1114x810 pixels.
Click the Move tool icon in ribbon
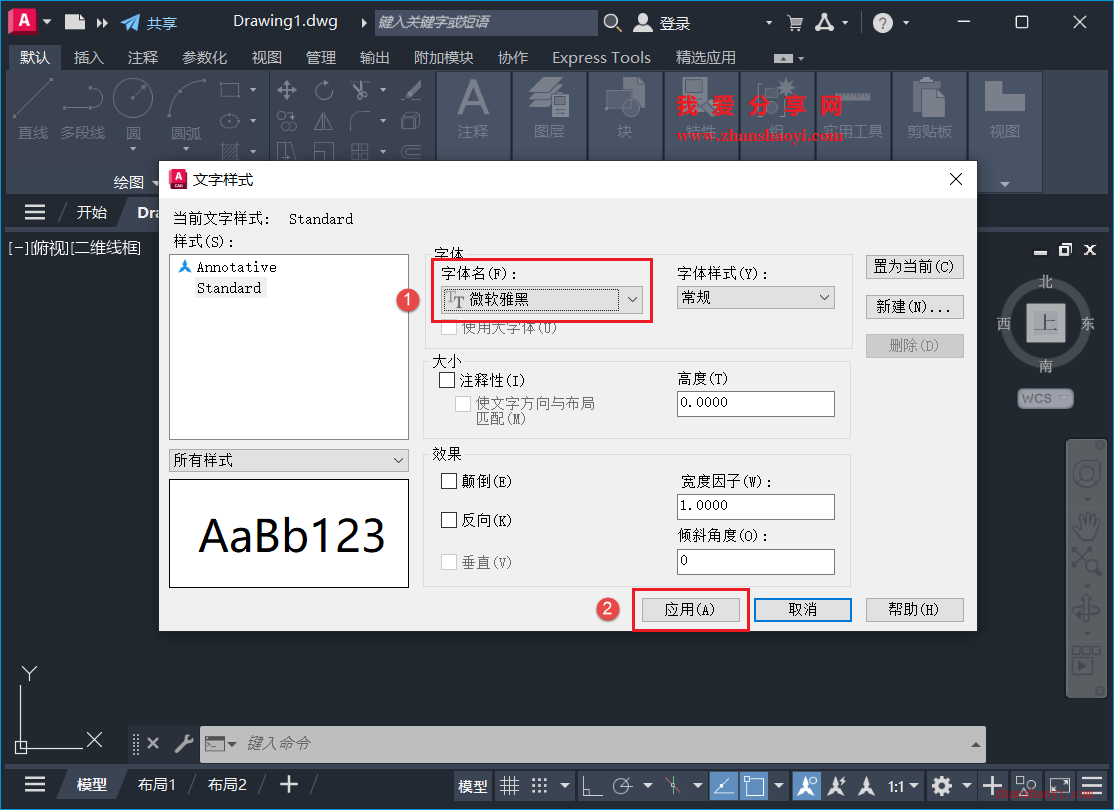[x=287, y=90]
